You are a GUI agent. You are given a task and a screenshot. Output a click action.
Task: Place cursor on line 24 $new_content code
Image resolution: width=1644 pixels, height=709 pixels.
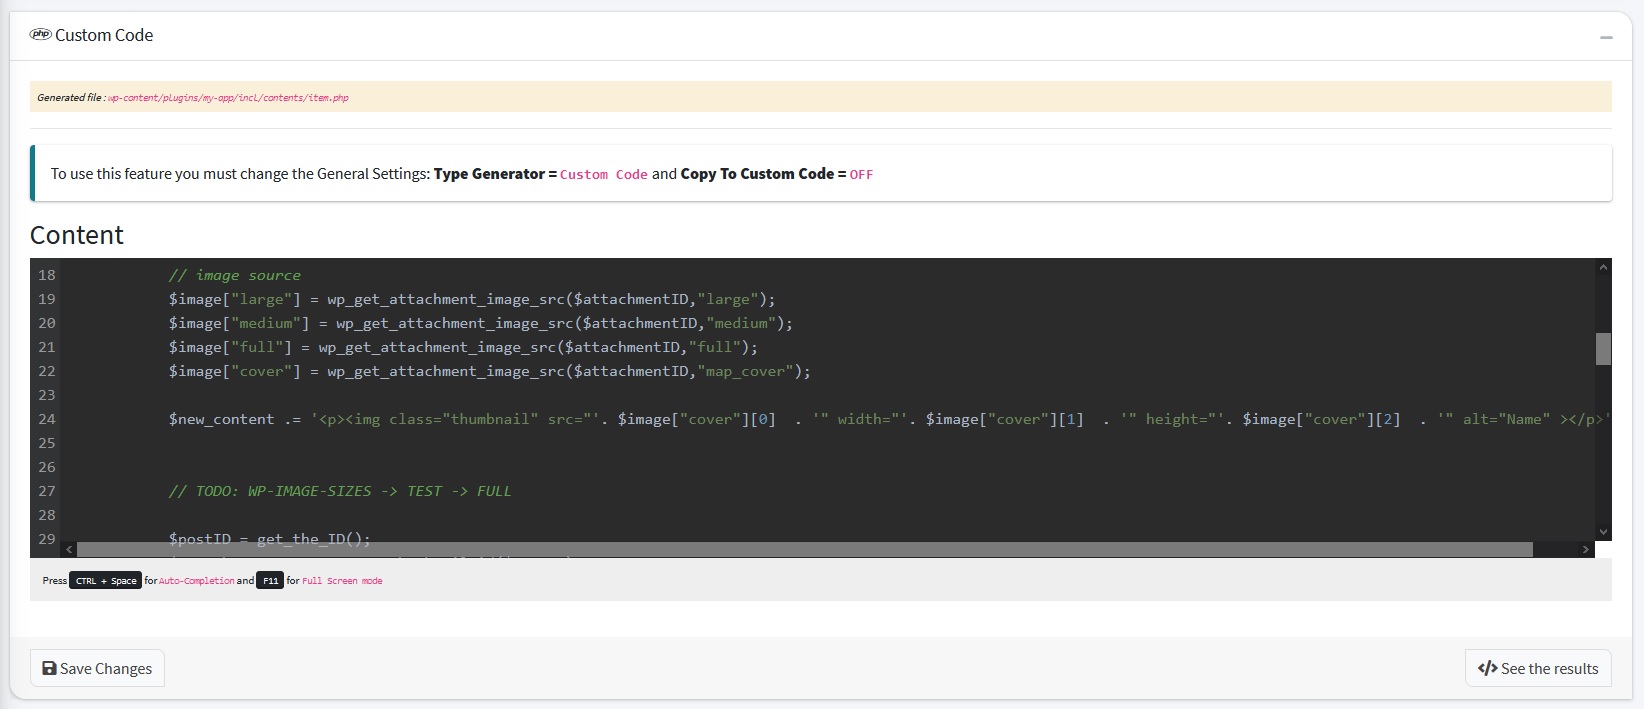pyautogui.click(x=221, y=419)
